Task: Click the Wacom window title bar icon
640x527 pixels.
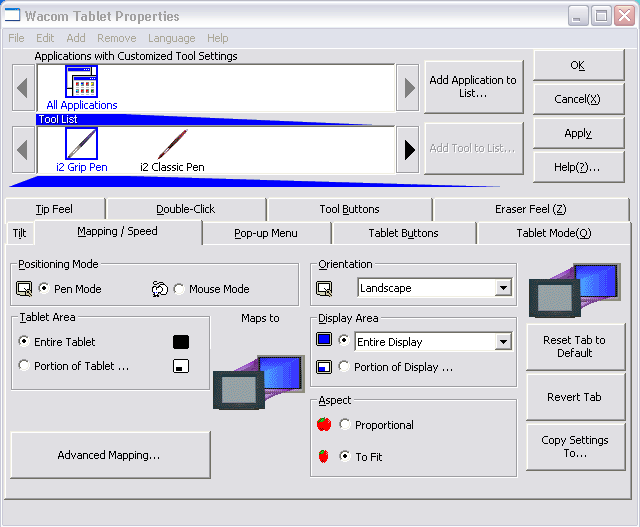Action: coord(12,15)
